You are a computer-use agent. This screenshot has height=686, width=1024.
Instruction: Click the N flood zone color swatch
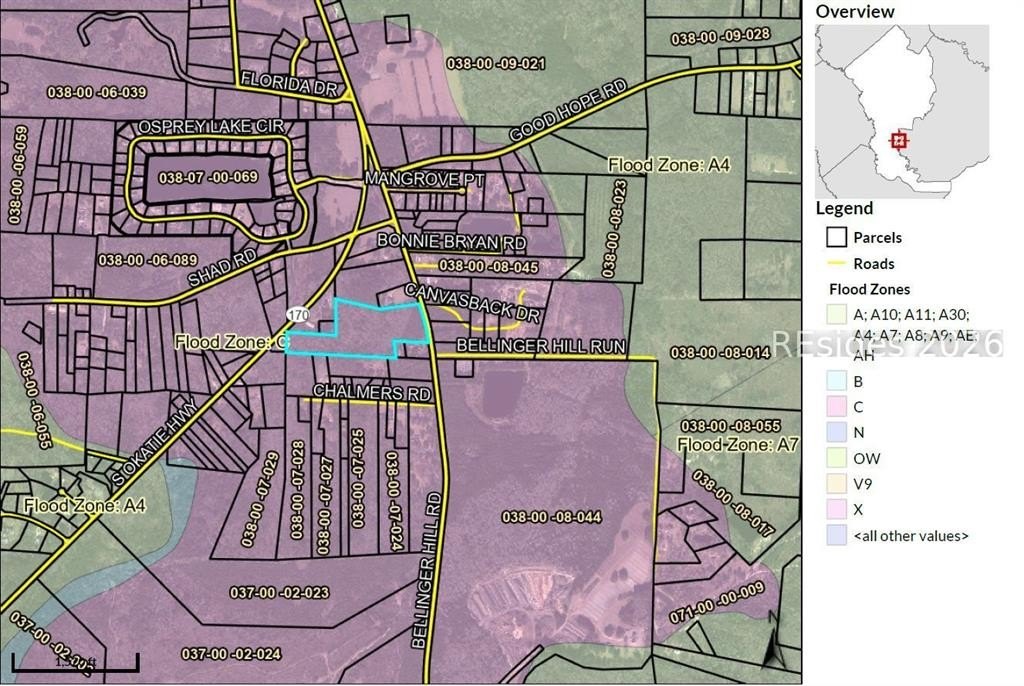pos(837,432)
